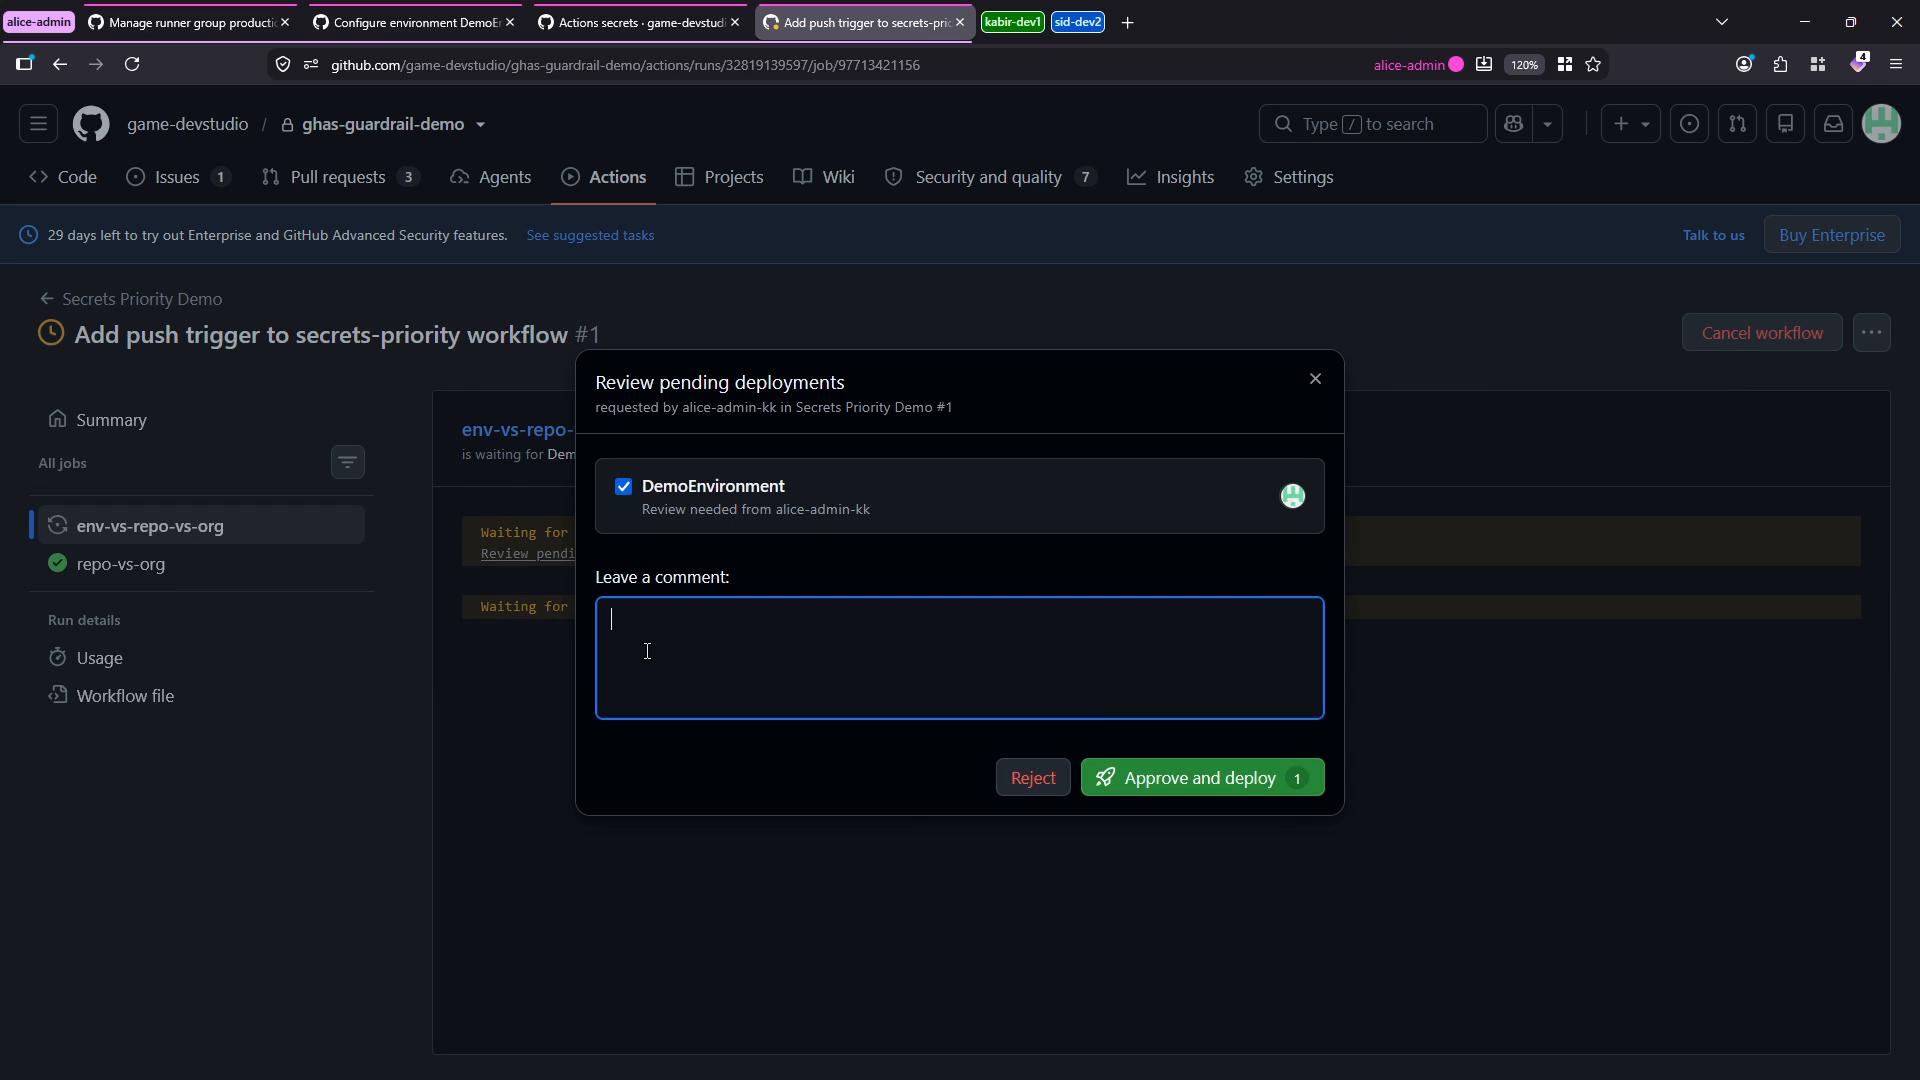Viewport: 1920px width, 1080px height.
Task: Open a new browser tab with plus
Action: 1127,22
